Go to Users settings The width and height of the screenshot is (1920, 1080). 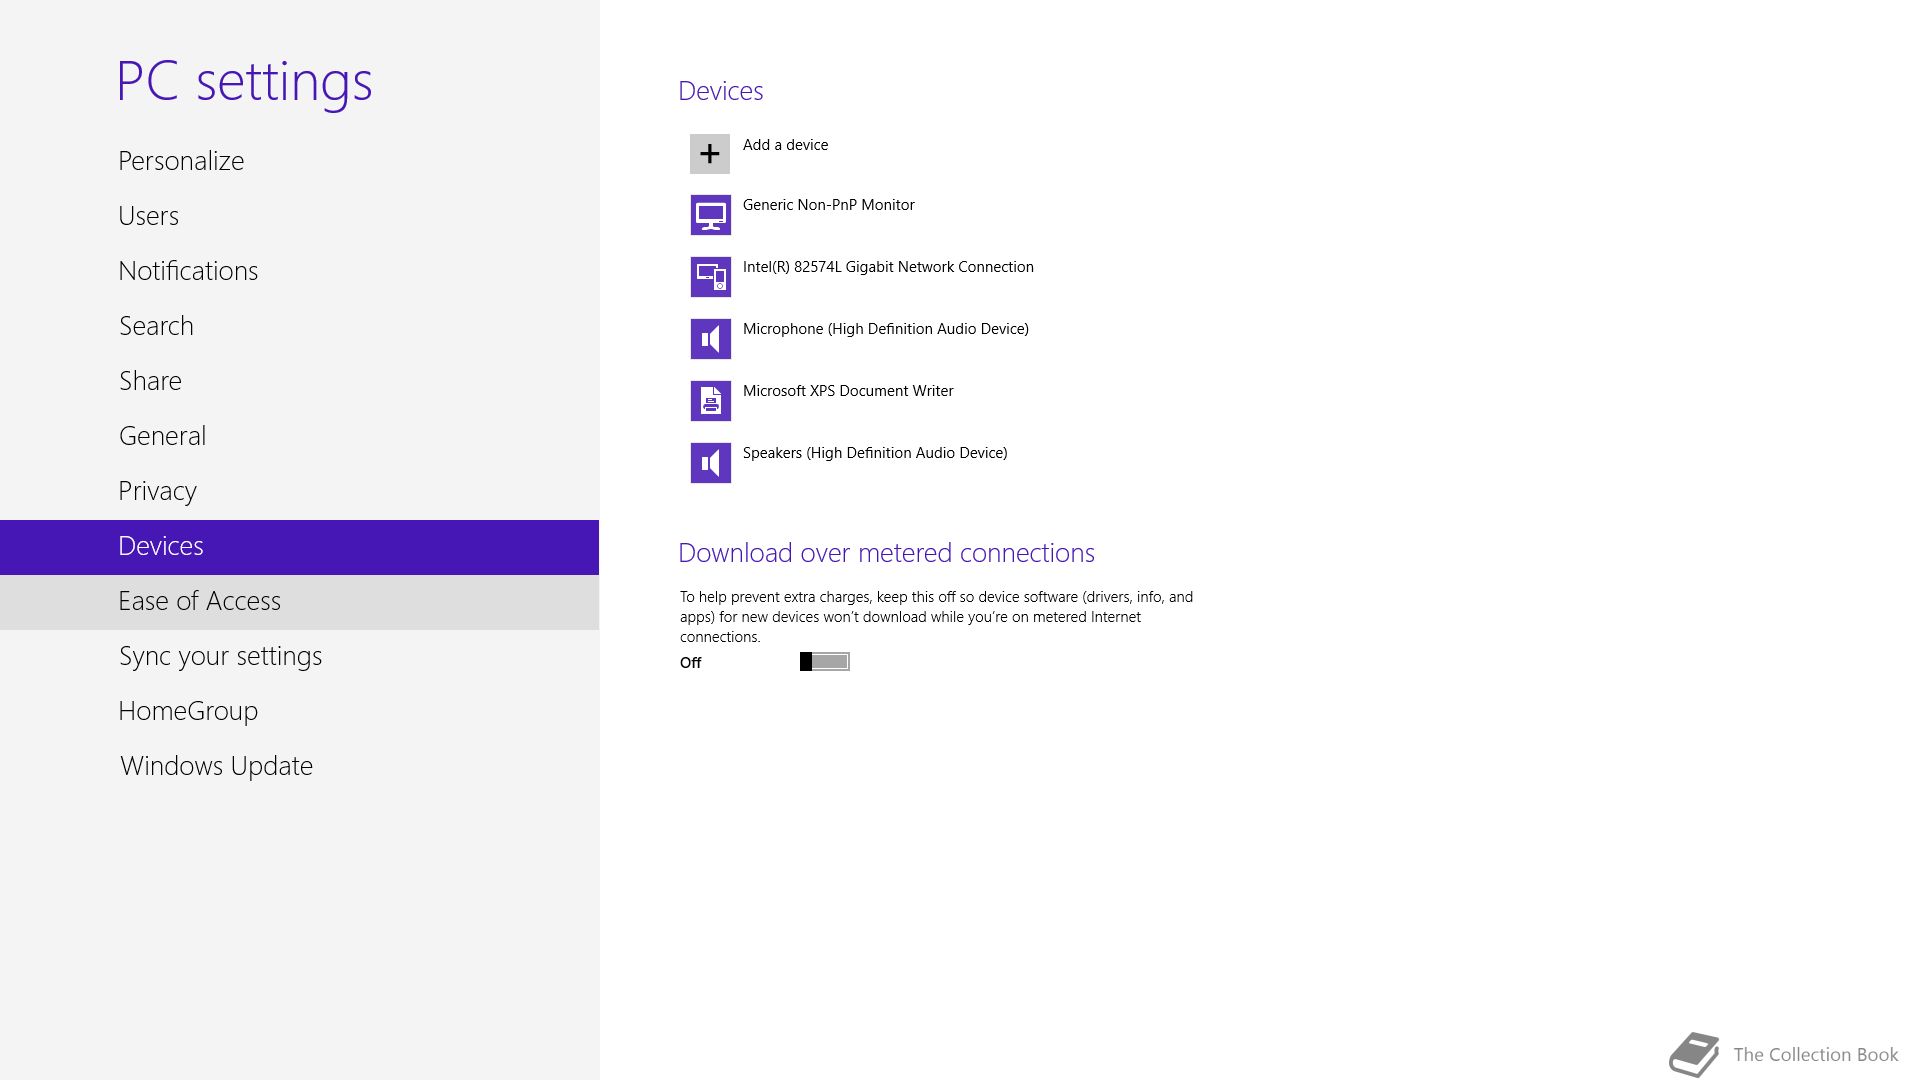pos(148,216)
